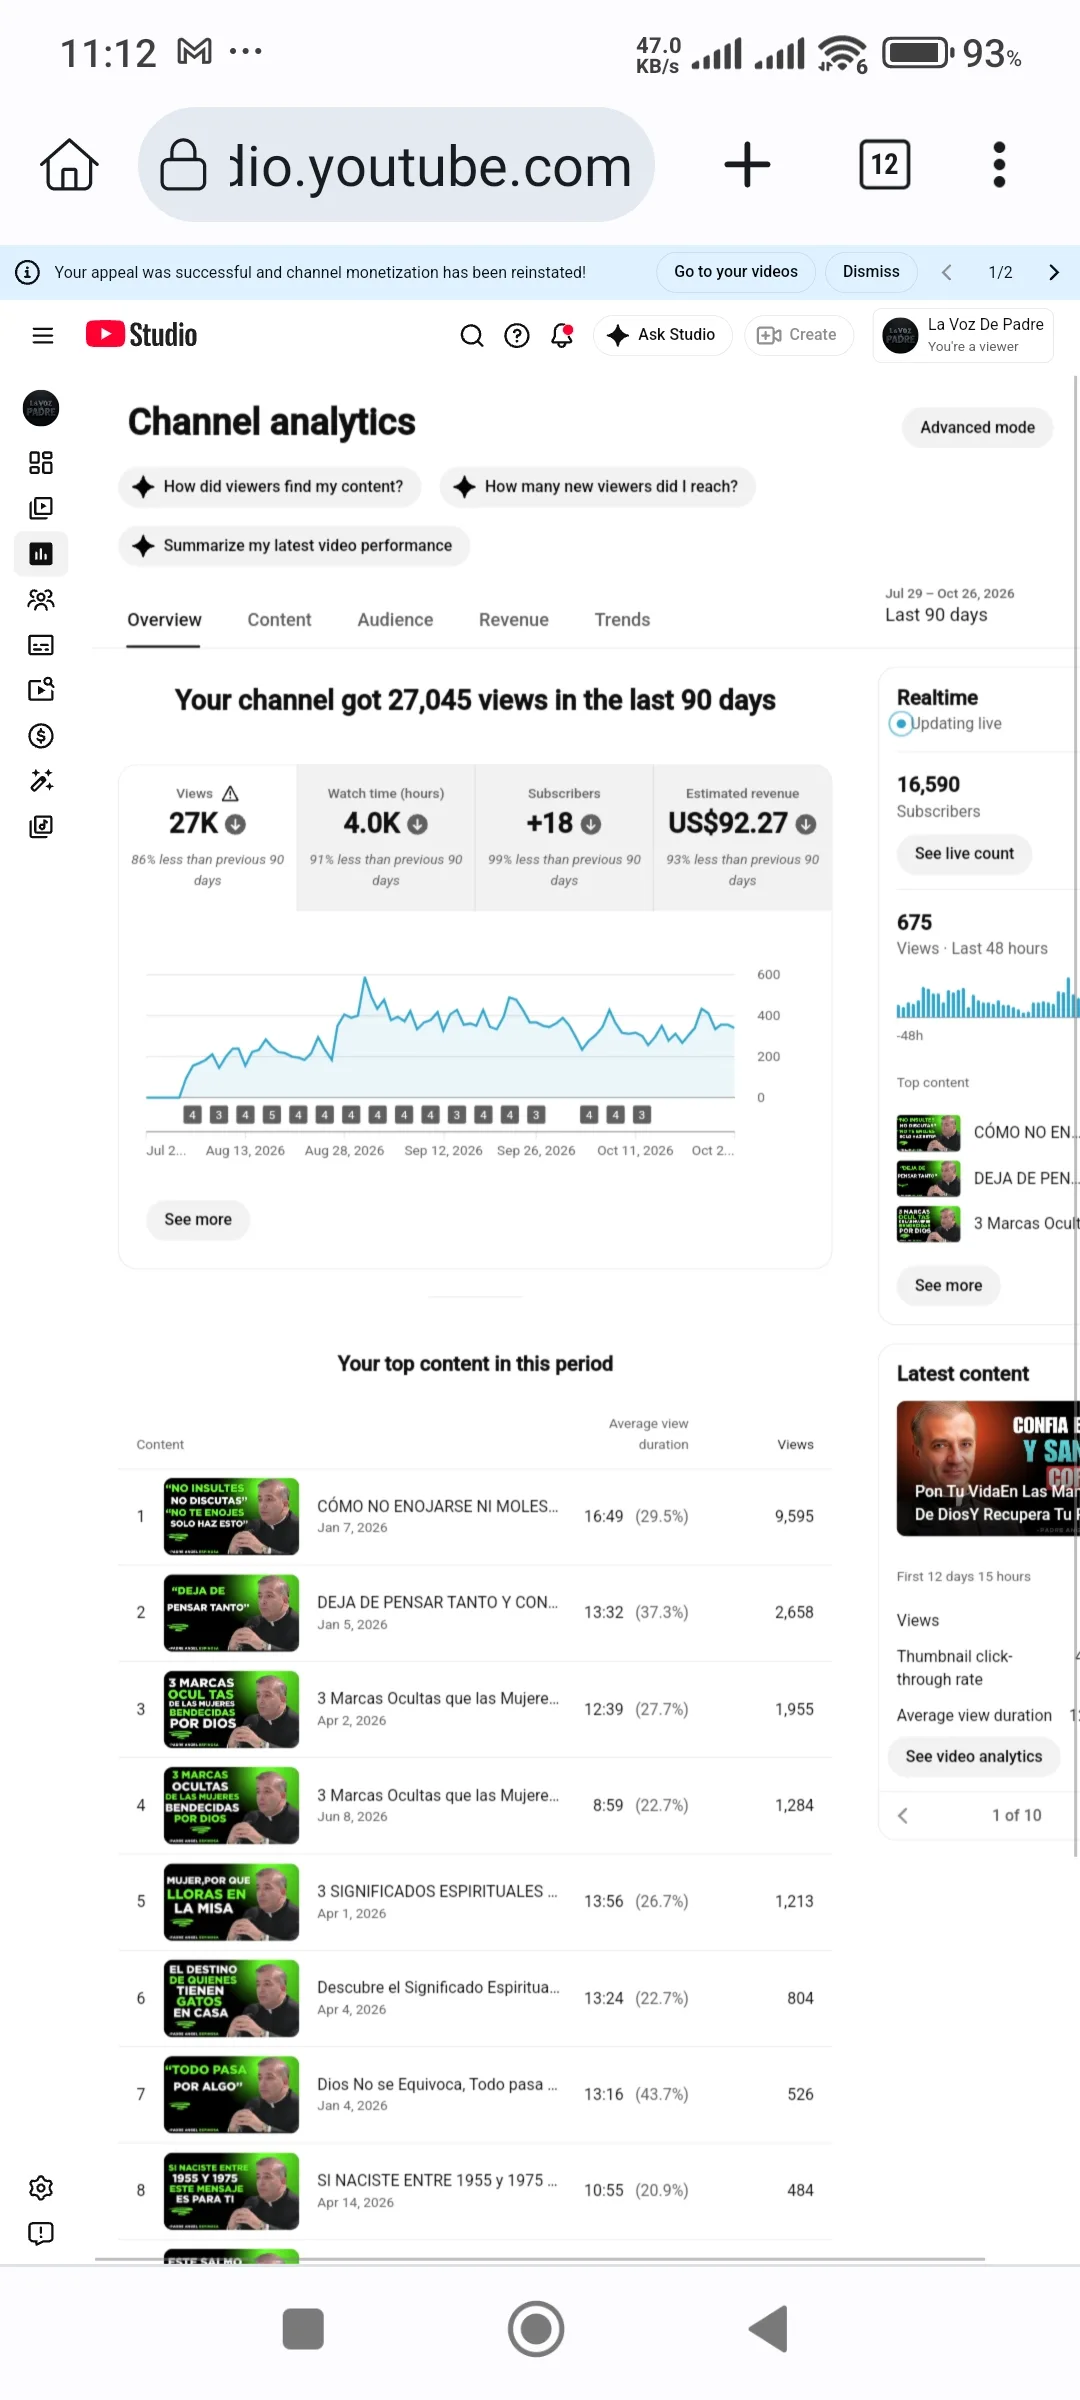The image size is (1080, 2400).
Task: Open DEJA DE PENSAR TANTO video title
Action: point(437,1602)
